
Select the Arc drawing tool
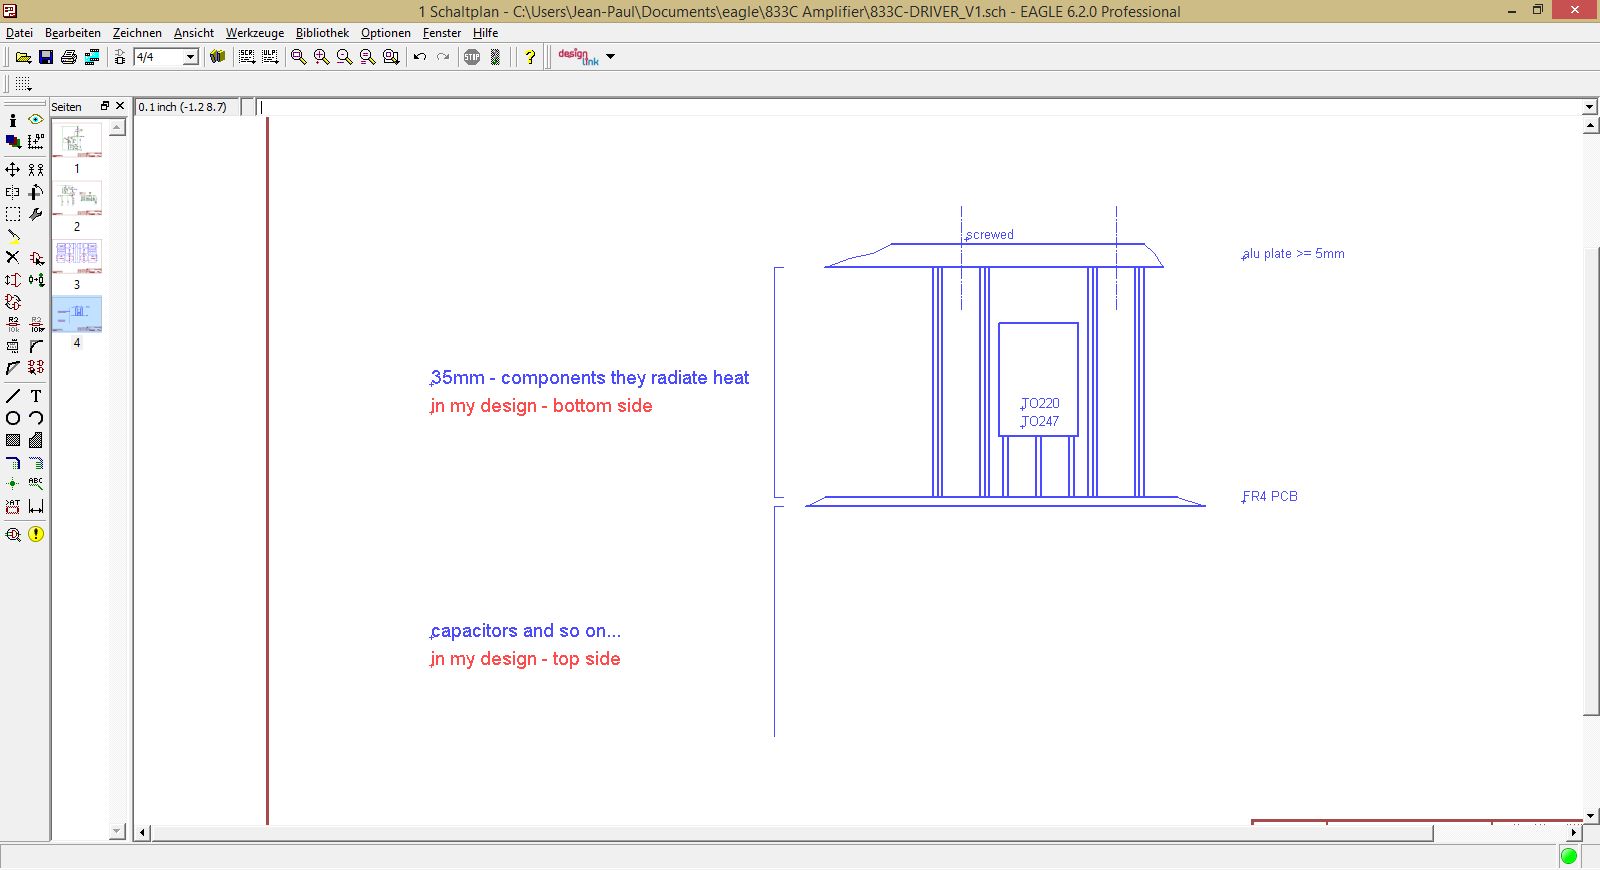click(36, 418)
